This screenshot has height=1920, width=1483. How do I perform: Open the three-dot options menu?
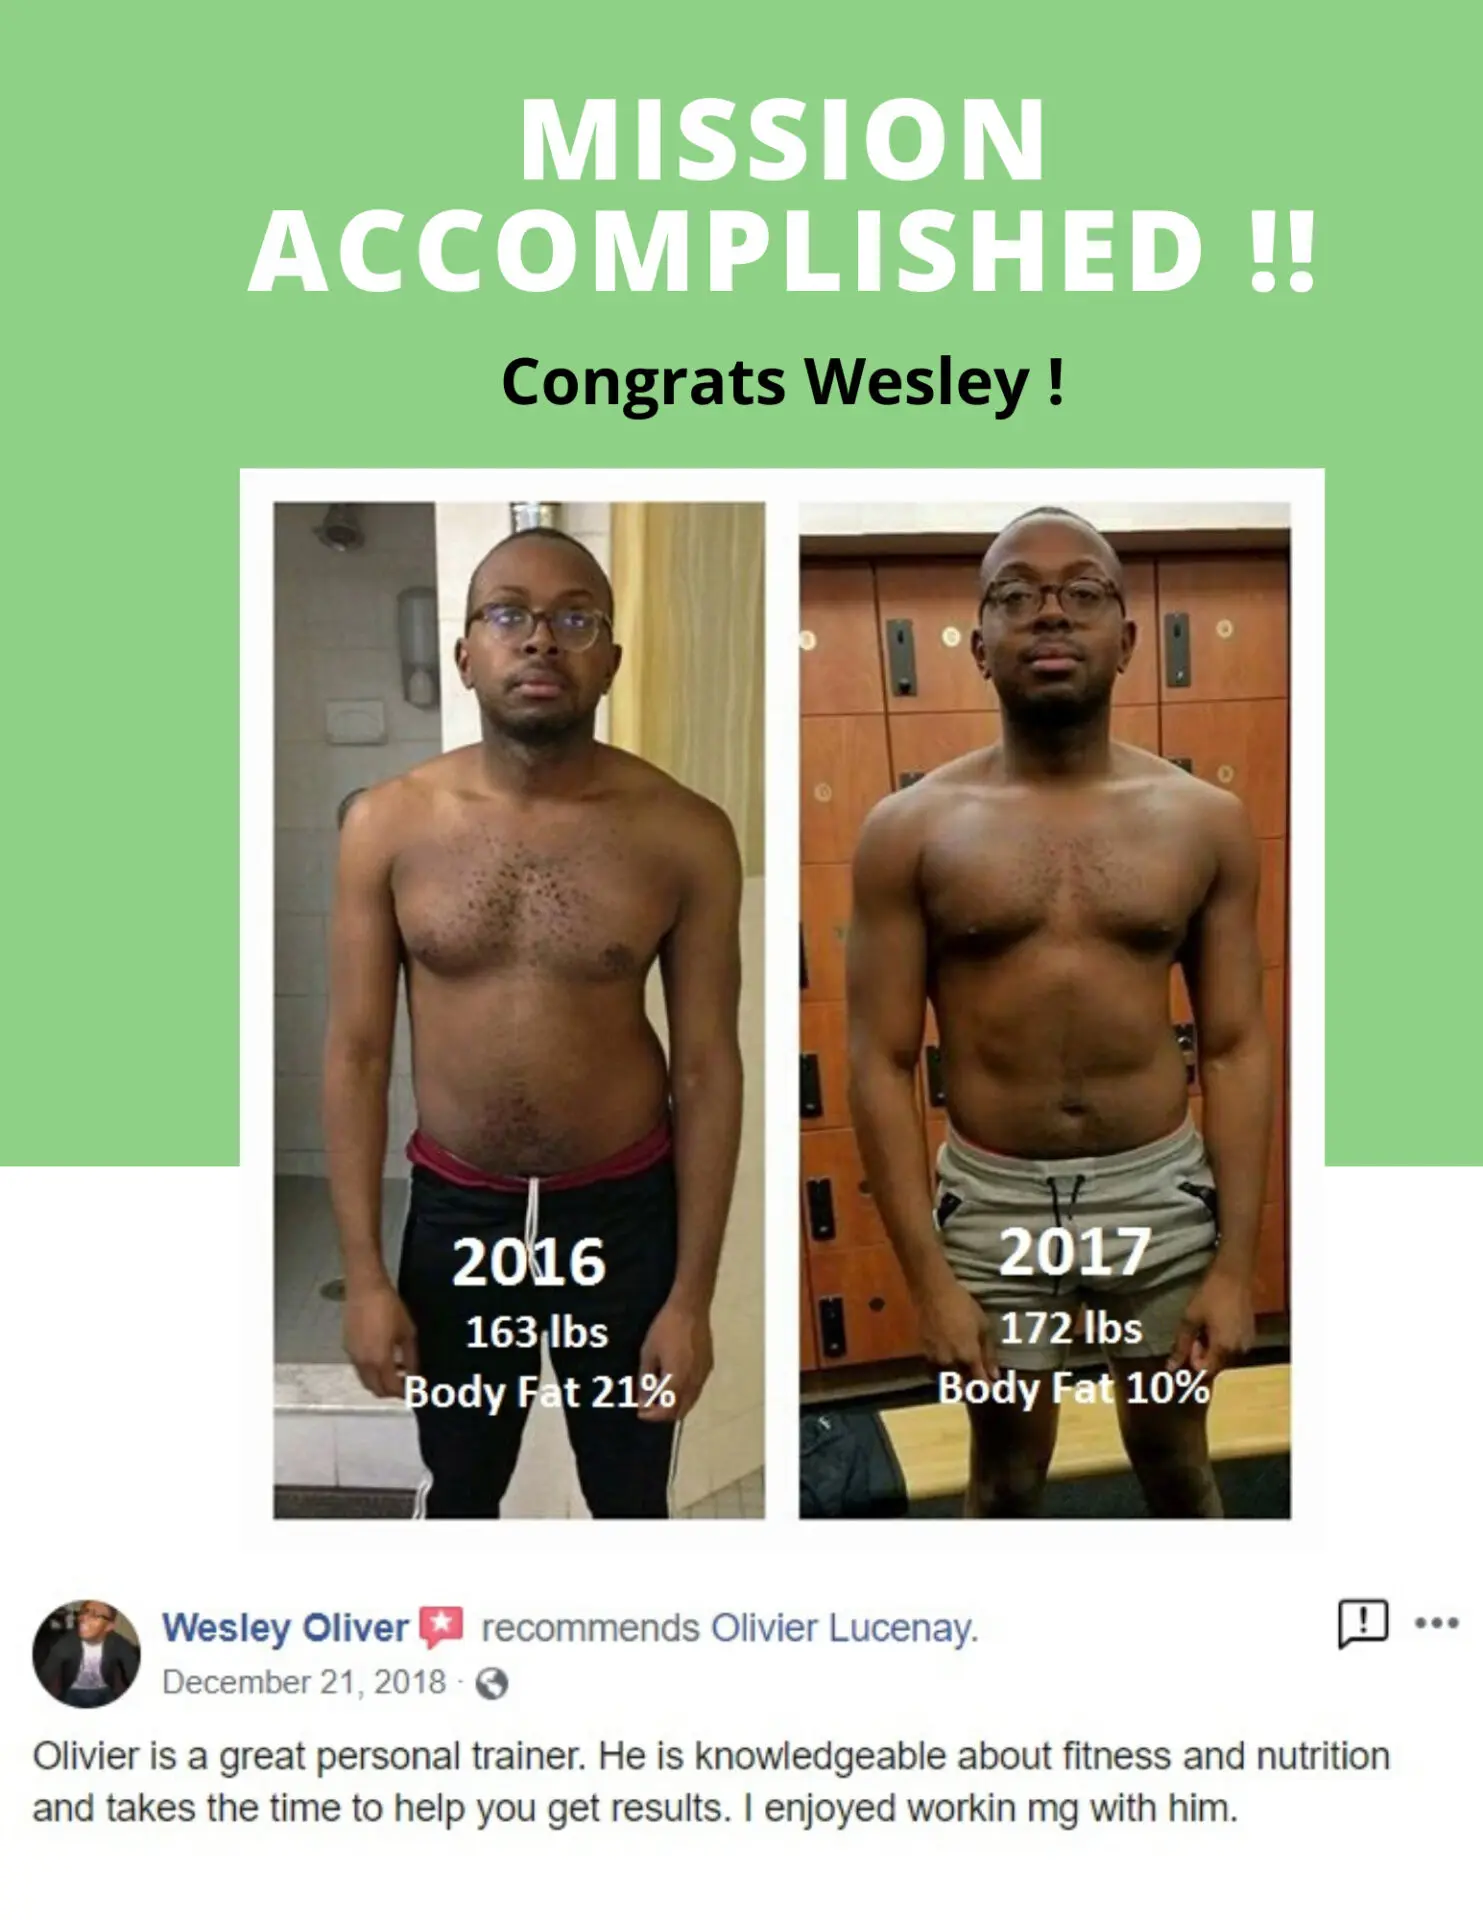pos(1437,1622)
